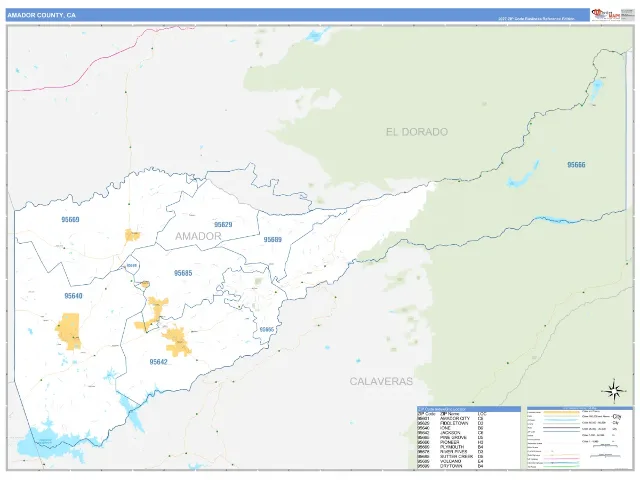The height and width of the screenshot is (480, 640).
Task: Click the orange line at legend top
Action: (x=561, y=412)
